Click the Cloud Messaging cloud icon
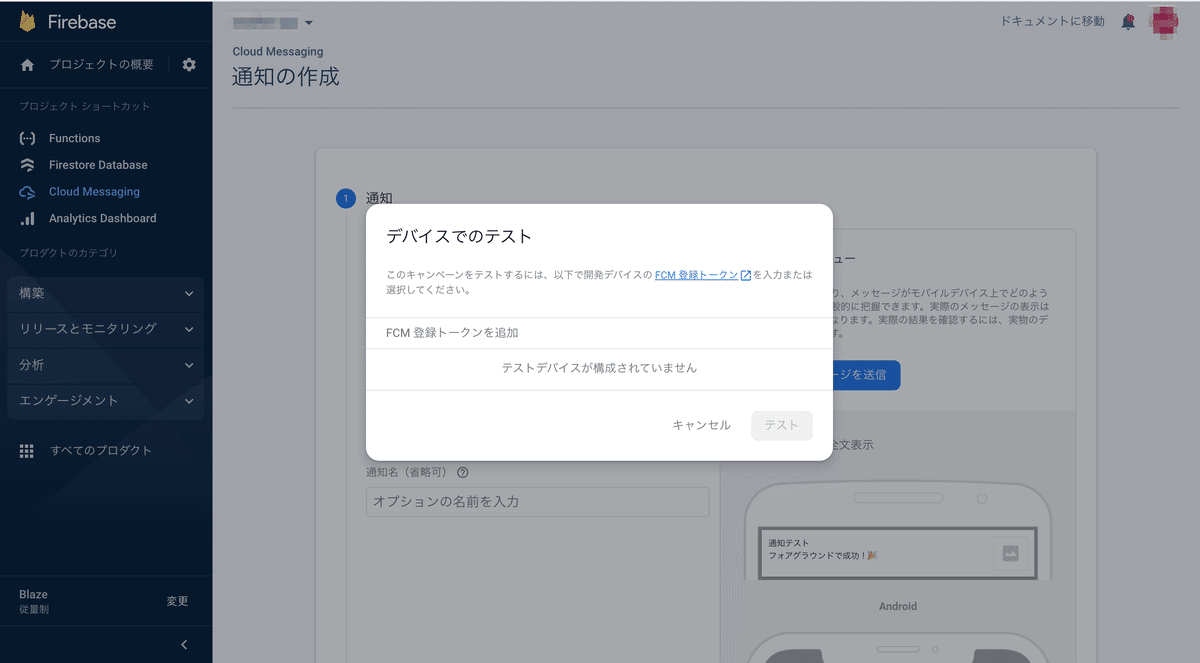 (28, 192)
